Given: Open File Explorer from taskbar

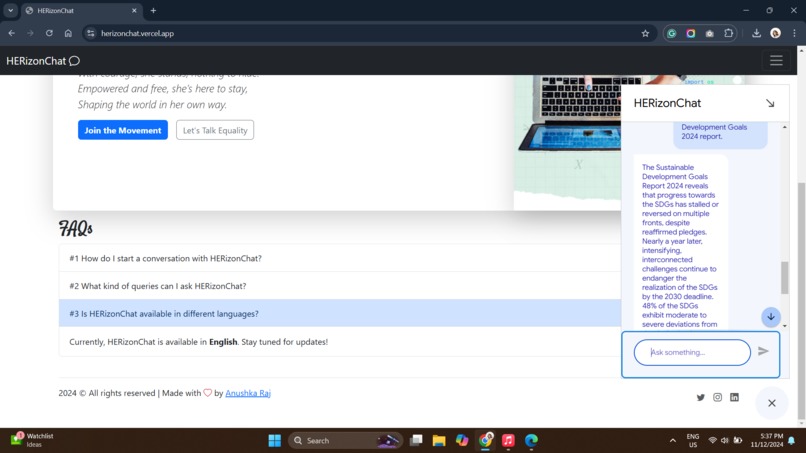Looking at the screenshot, I should (x=439, y=441).
